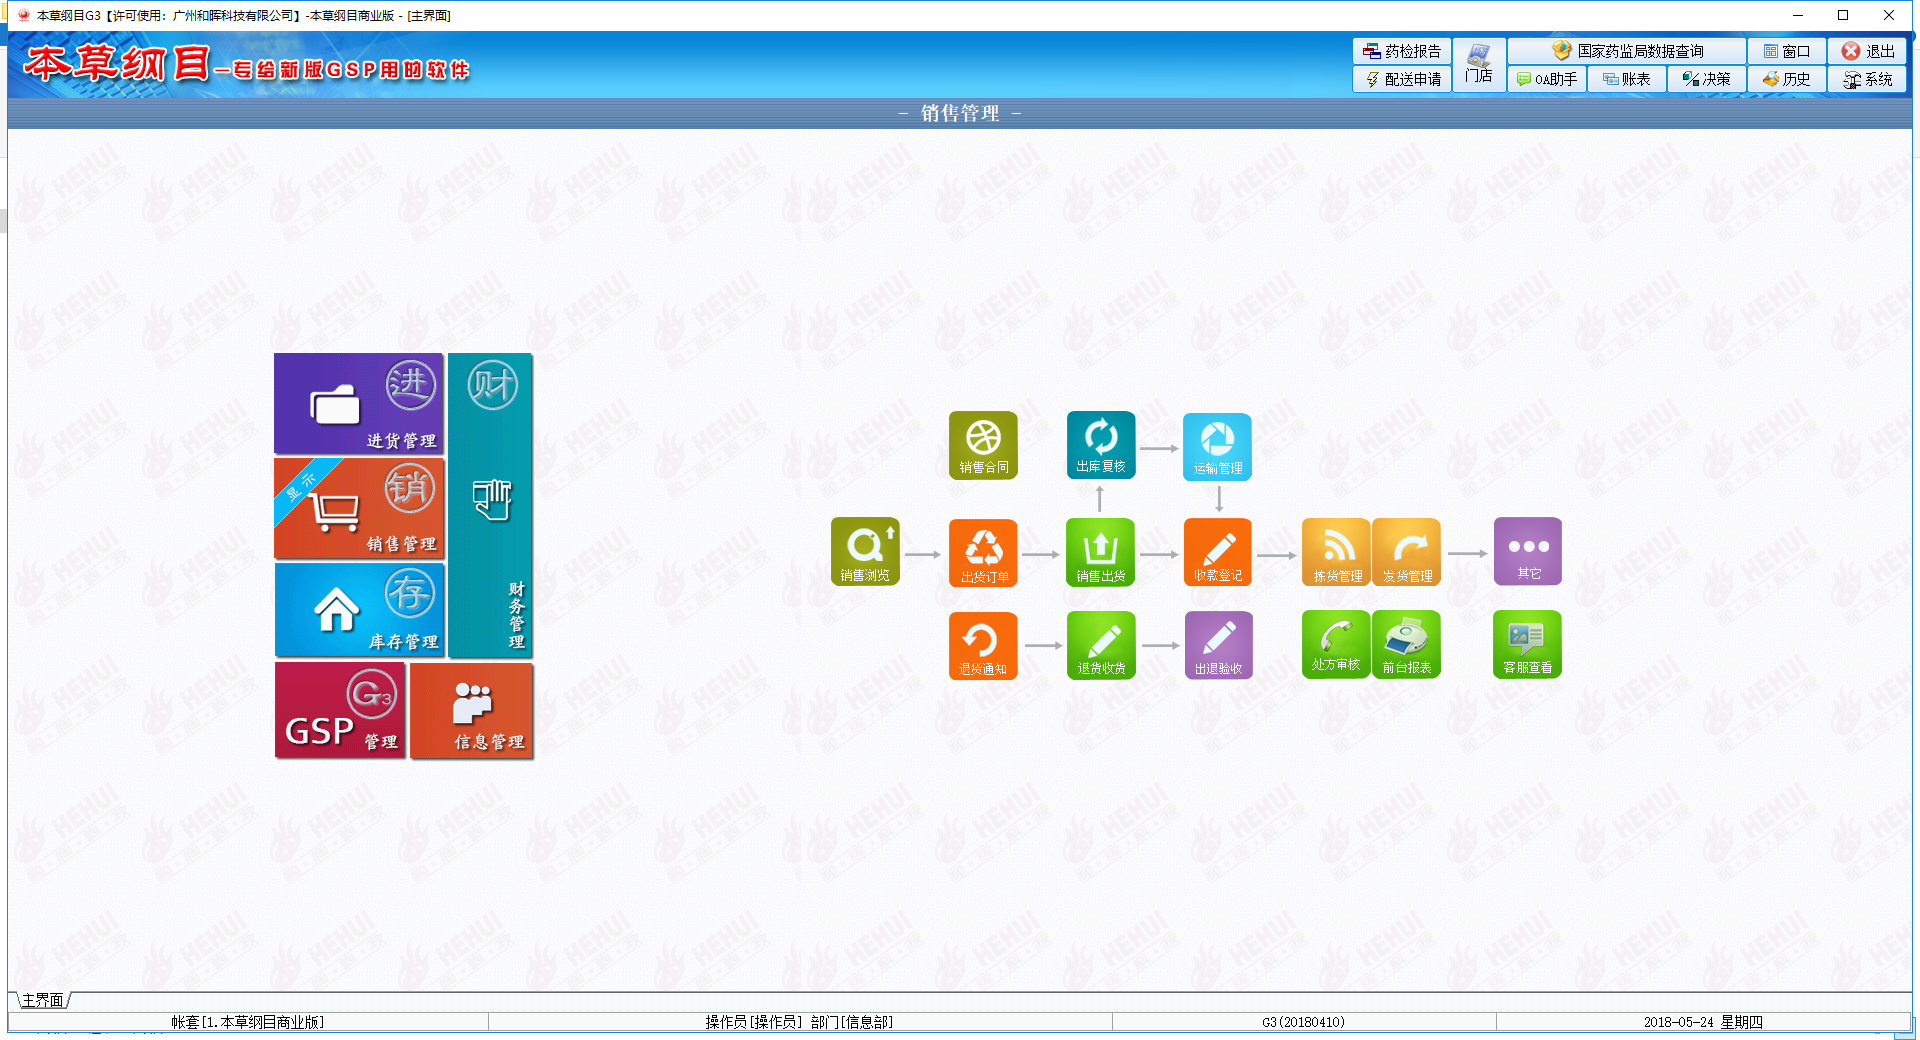Open the 历史 history button
The width and height of the screenshot is (1920, 1040).
(x=1787, y=79)
